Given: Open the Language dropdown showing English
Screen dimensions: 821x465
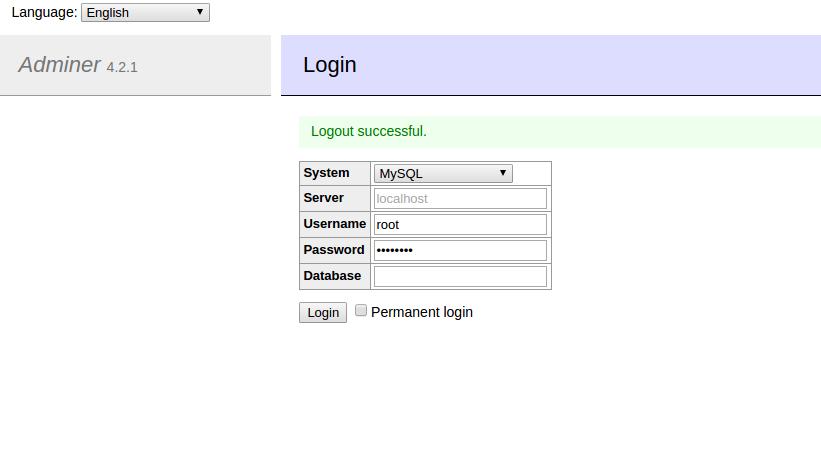Looking at the screenshot, I should (x=145, y=13).
